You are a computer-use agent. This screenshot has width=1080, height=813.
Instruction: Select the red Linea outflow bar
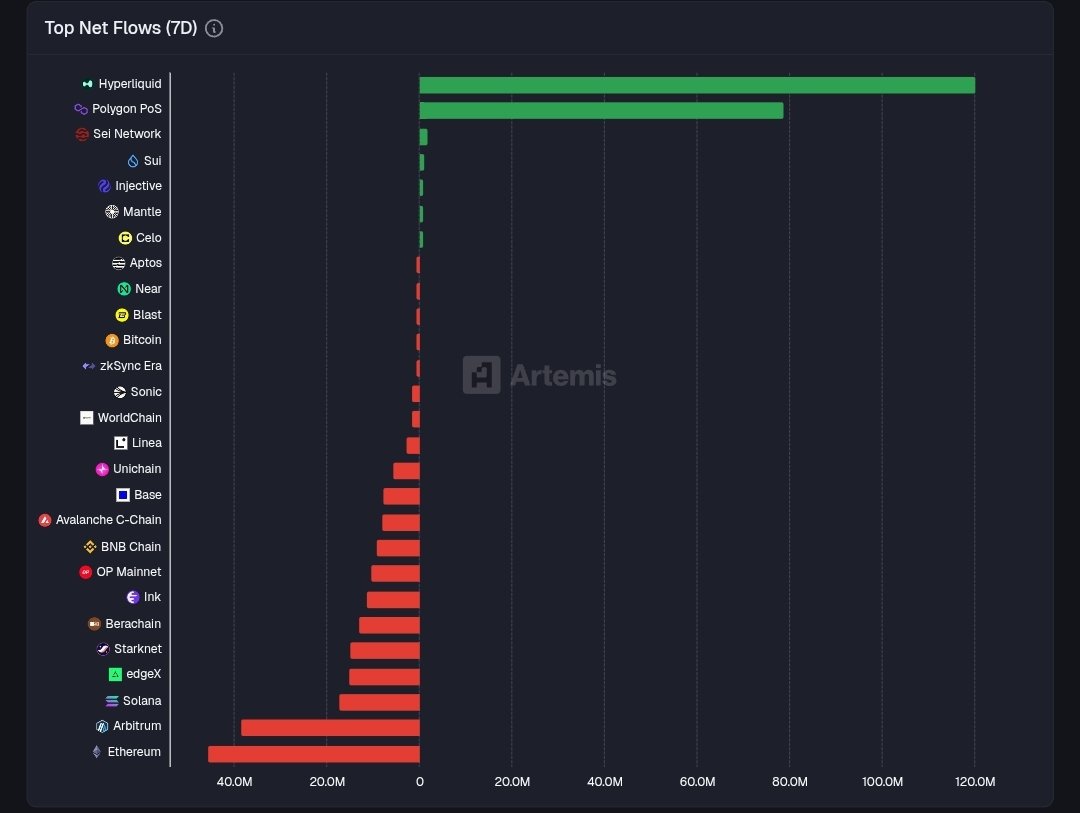click(x=413, y=445)
